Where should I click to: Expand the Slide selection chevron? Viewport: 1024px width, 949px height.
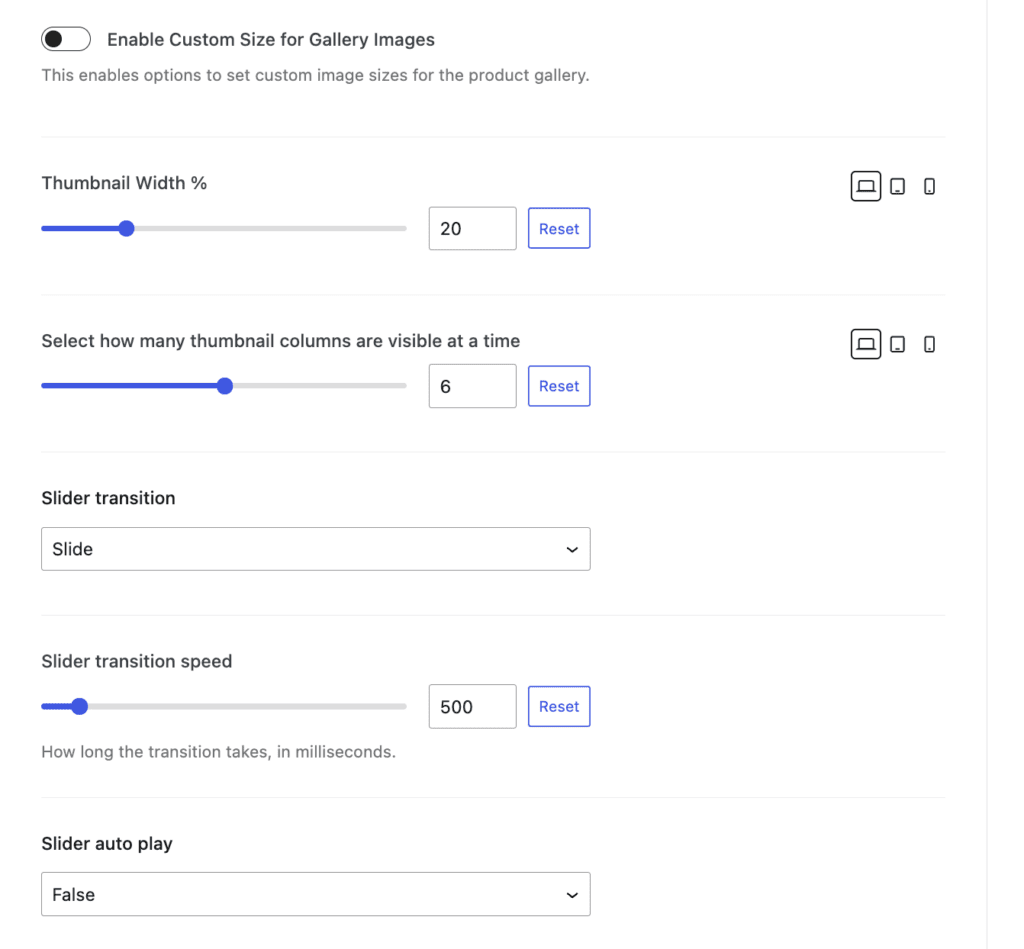(x=571, y=549)
